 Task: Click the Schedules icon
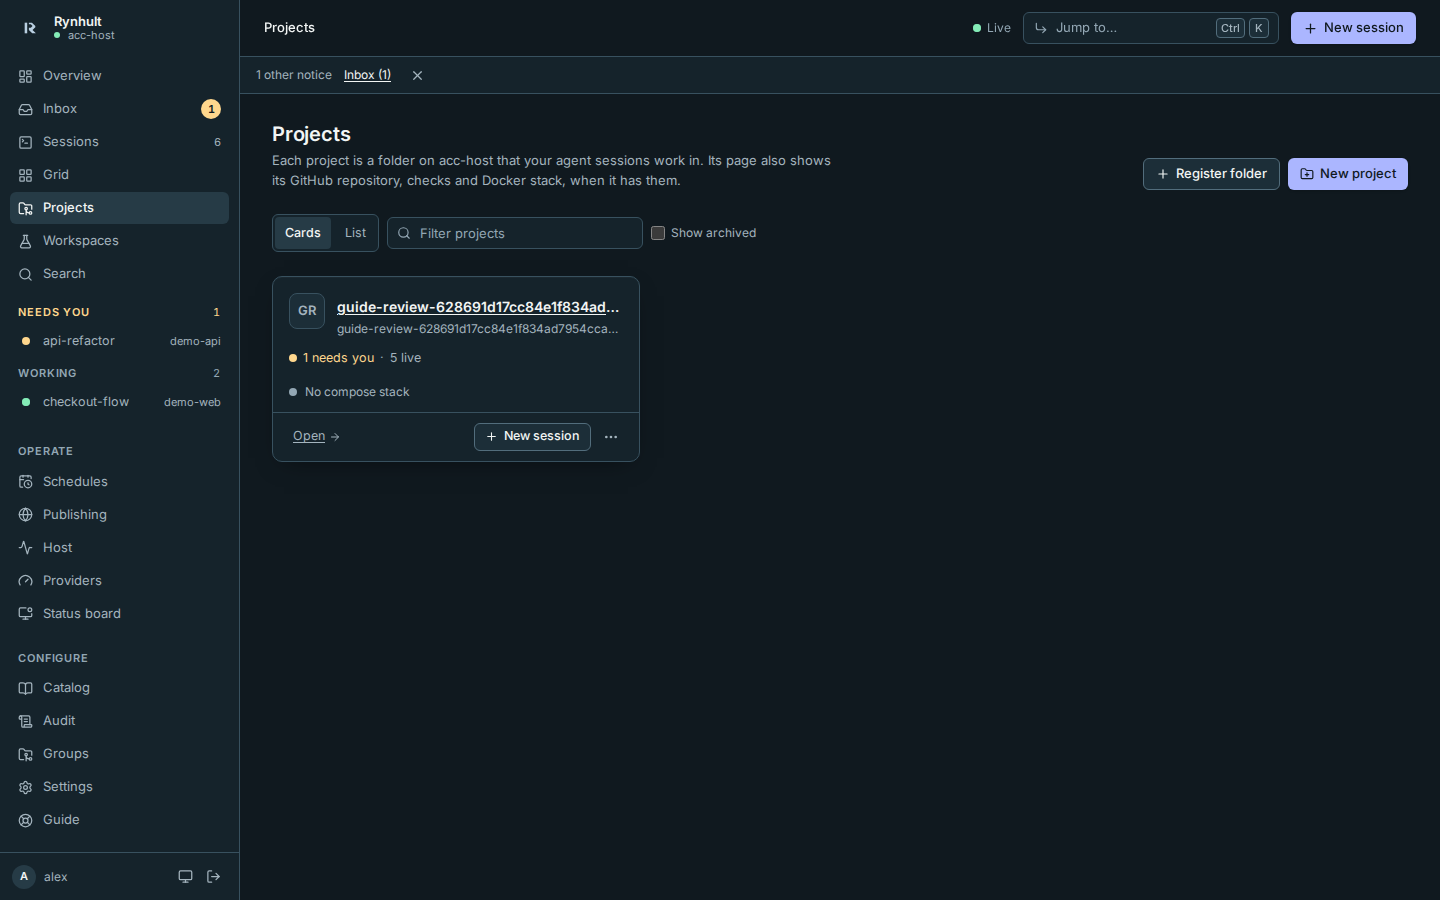coord(26,482)
